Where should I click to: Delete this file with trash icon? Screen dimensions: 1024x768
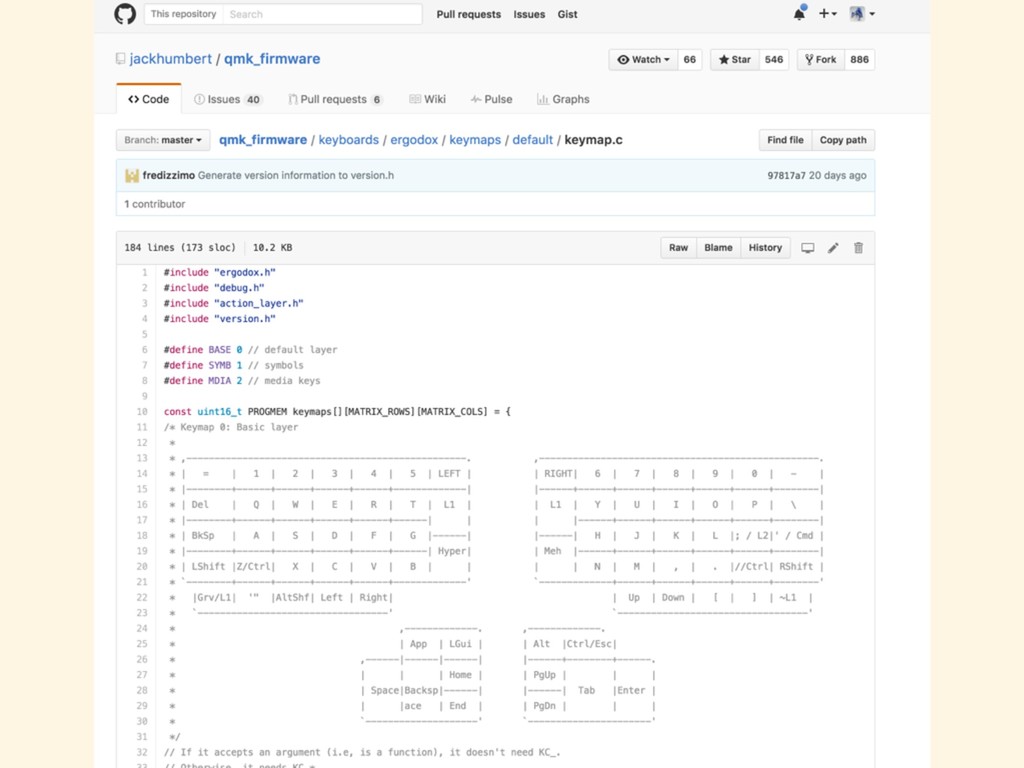point(859,248)
